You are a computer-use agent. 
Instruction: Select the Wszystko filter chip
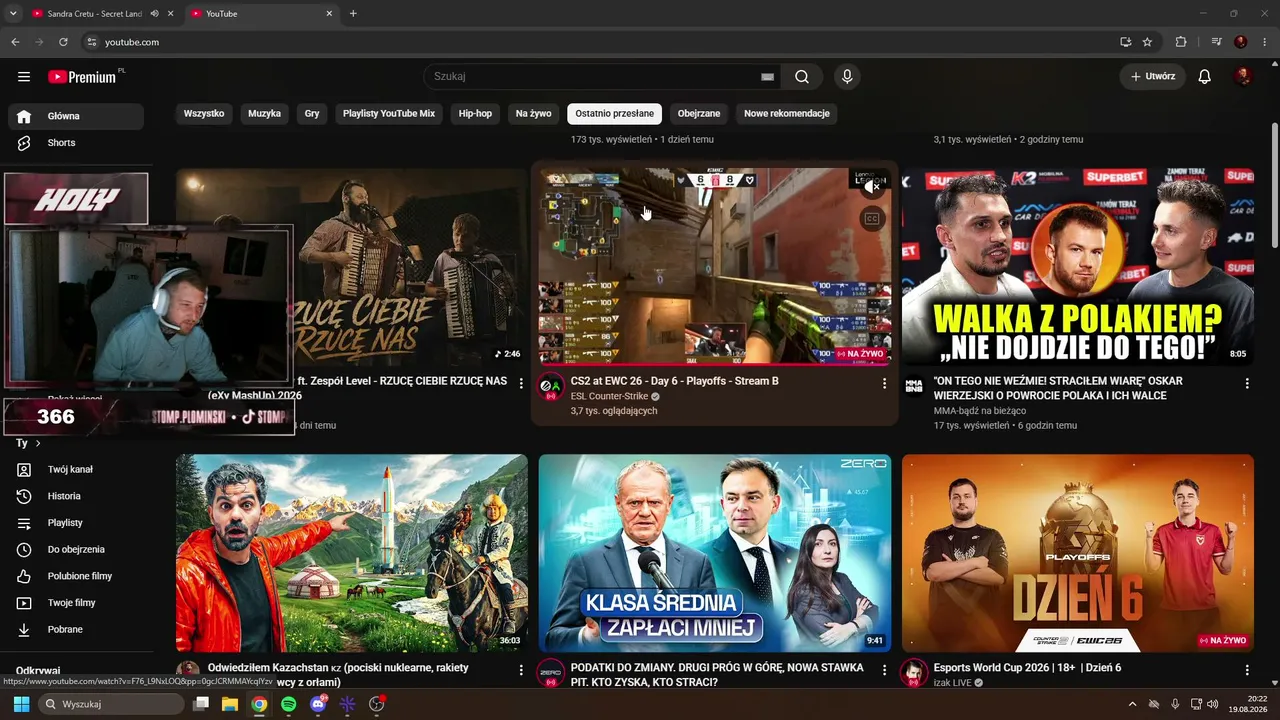(204, 114)
